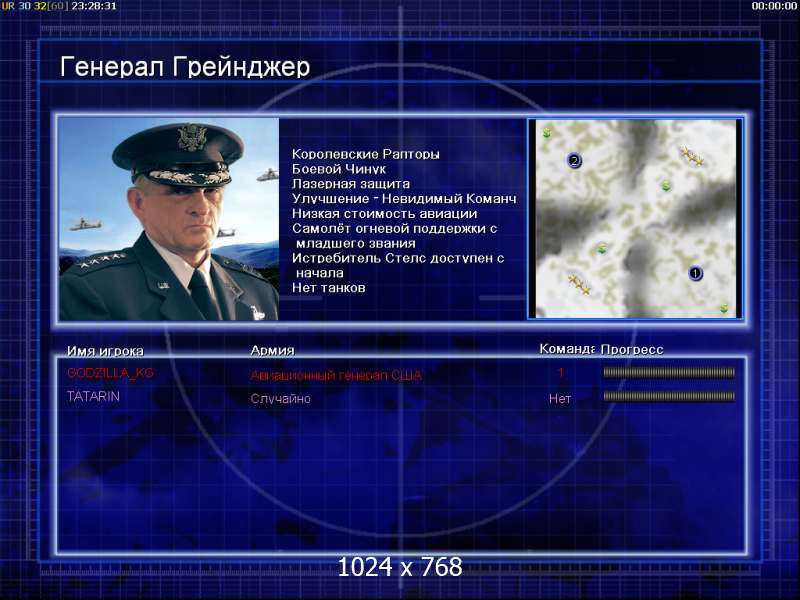This screenshot has height=600, width=800.
Task: Select player name GODZILLA_KG
Action: tap(110, 373)
